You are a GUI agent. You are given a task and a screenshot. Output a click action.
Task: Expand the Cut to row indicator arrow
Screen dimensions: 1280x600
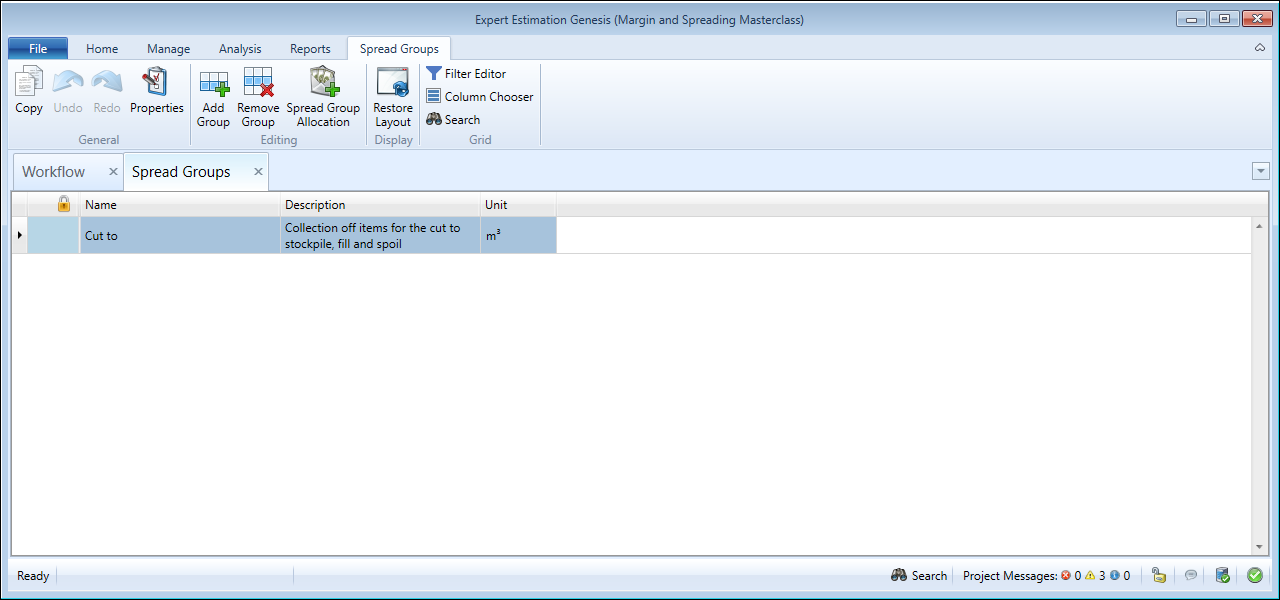[x=20, y=235]
